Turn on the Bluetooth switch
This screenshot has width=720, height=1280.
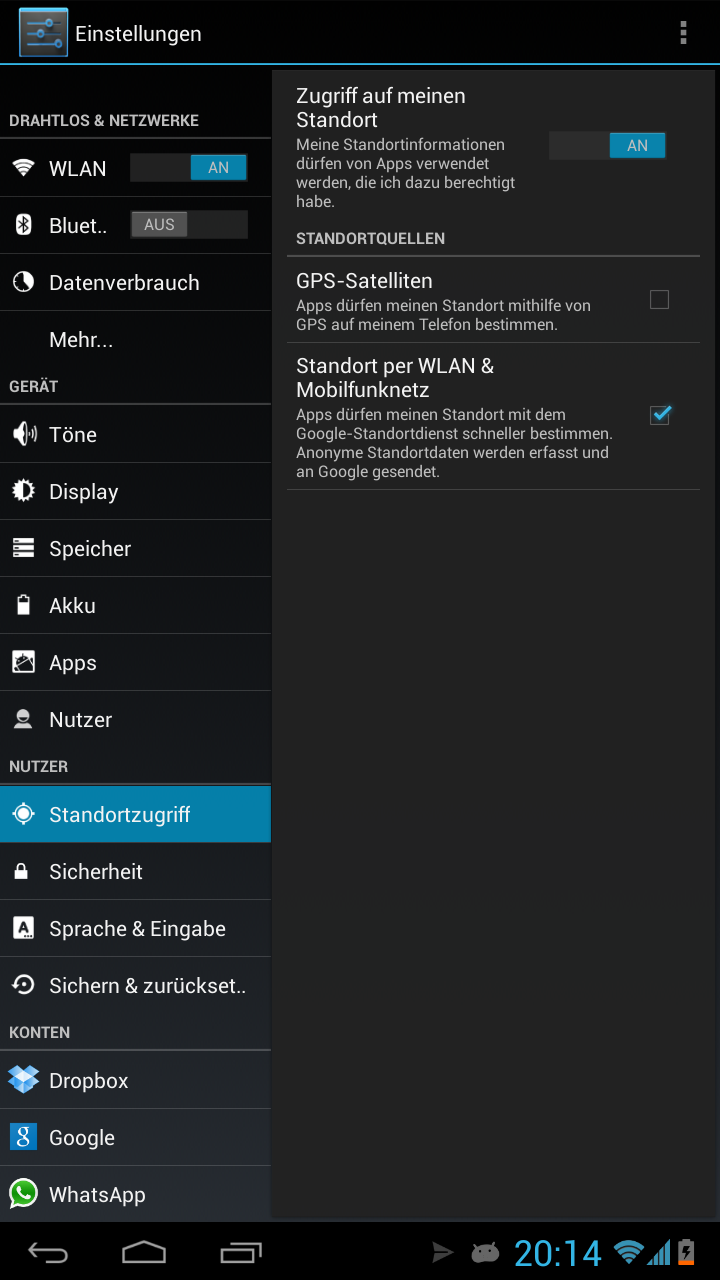(189, 225)
